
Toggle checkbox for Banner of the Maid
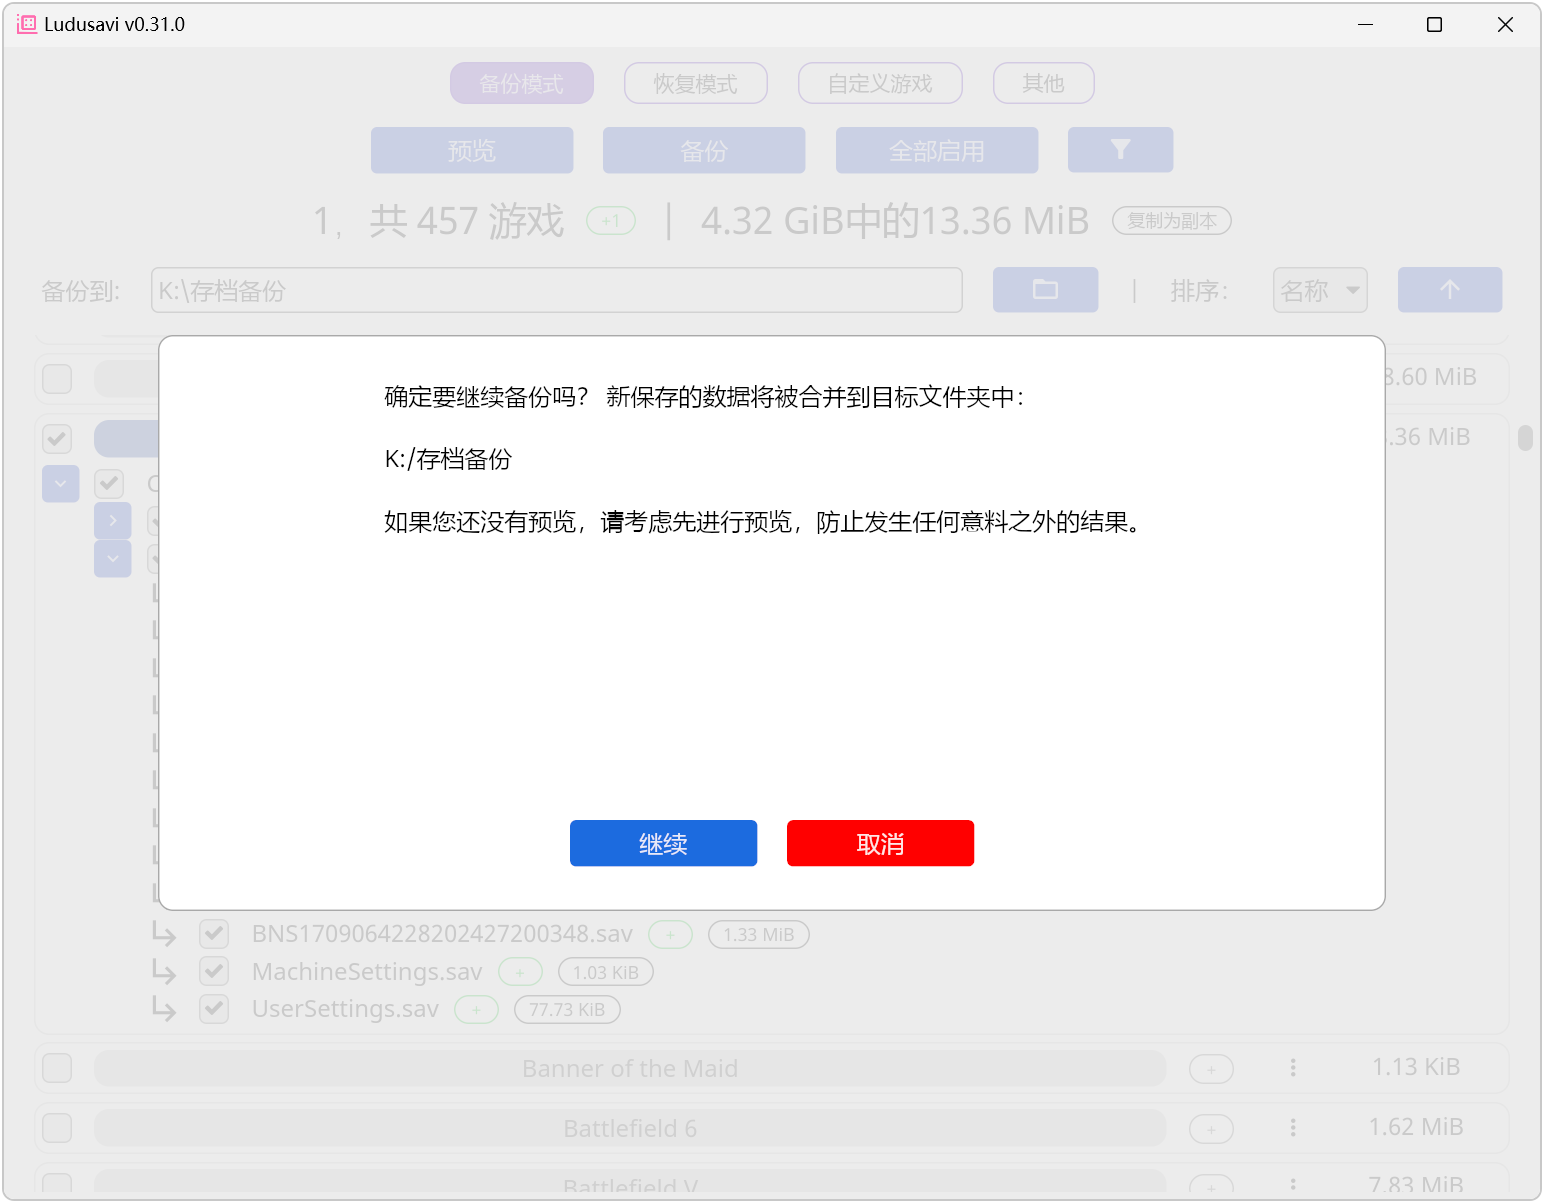pos(57,1068)
